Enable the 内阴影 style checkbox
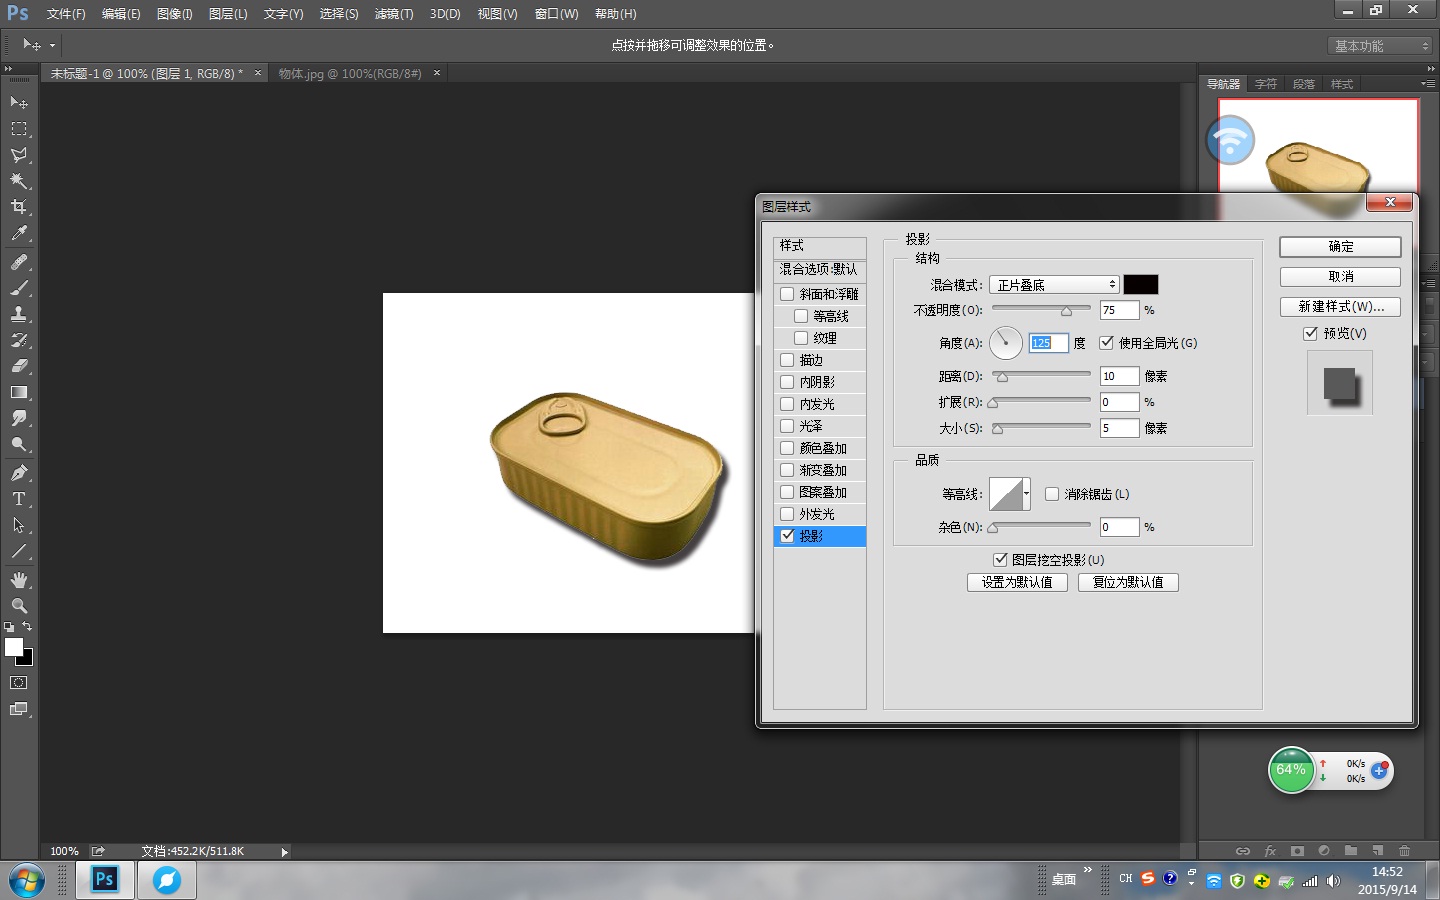This screenshot has width=1440, height=900. (787, 382)
